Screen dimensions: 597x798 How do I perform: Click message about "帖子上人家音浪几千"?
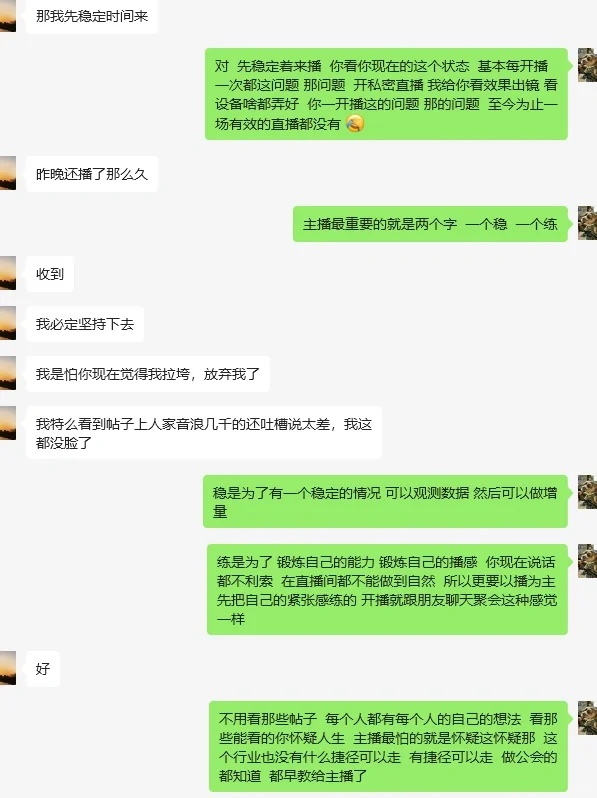click(x=204, y=433)
